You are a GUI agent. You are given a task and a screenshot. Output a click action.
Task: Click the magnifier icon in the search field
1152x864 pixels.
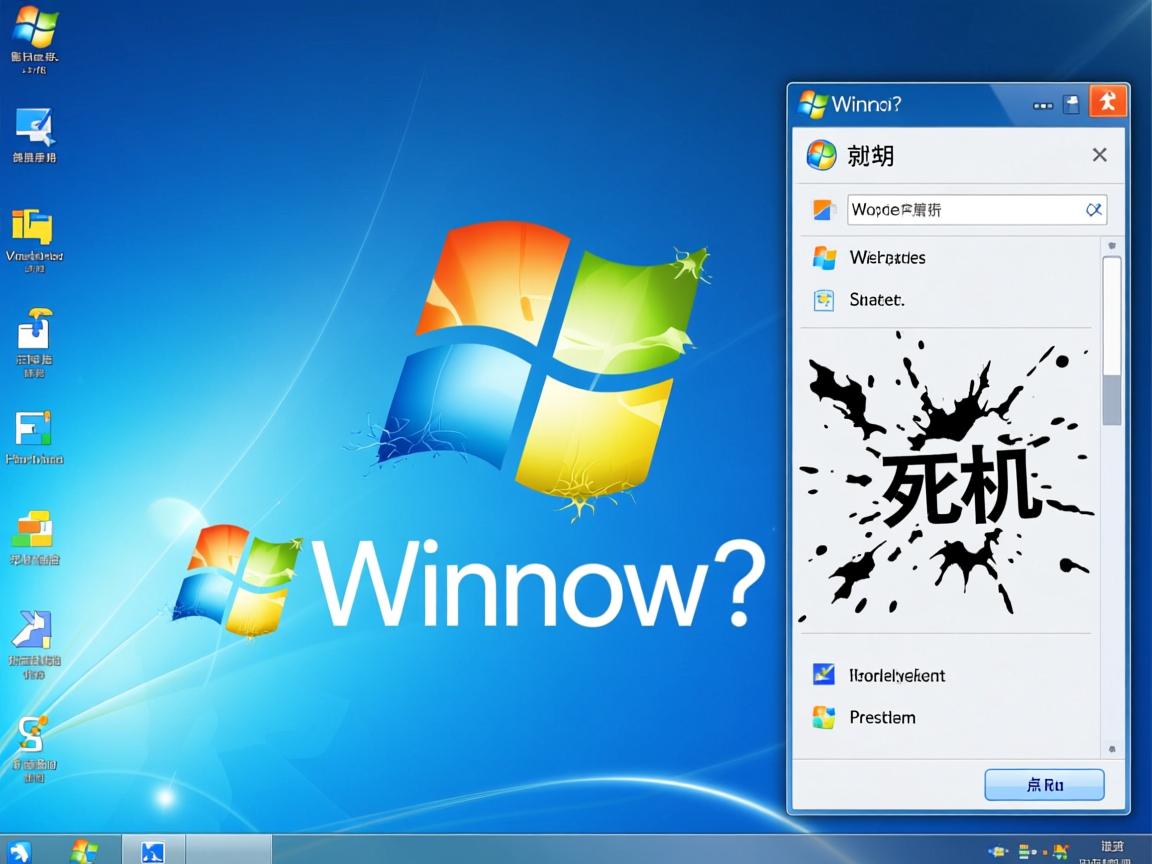click(1092, 209)
